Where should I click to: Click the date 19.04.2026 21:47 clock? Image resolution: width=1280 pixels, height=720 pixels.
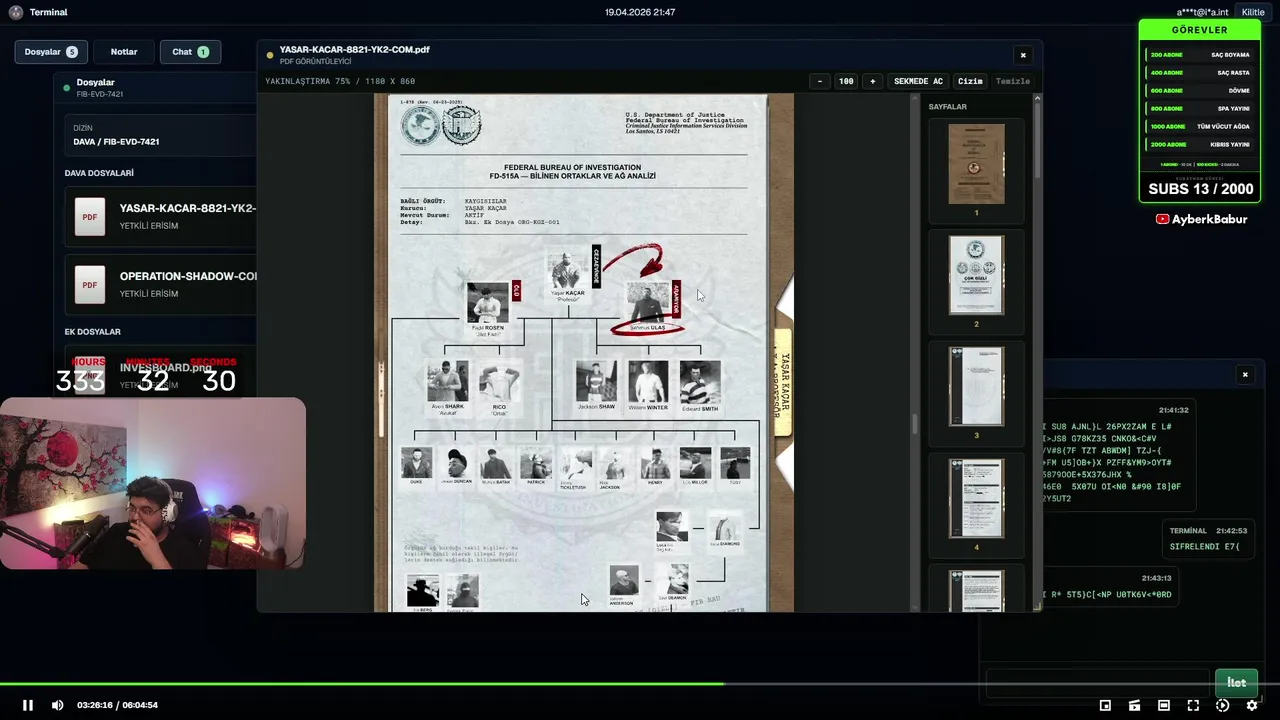pyautogui.click(x=640, y=12)
